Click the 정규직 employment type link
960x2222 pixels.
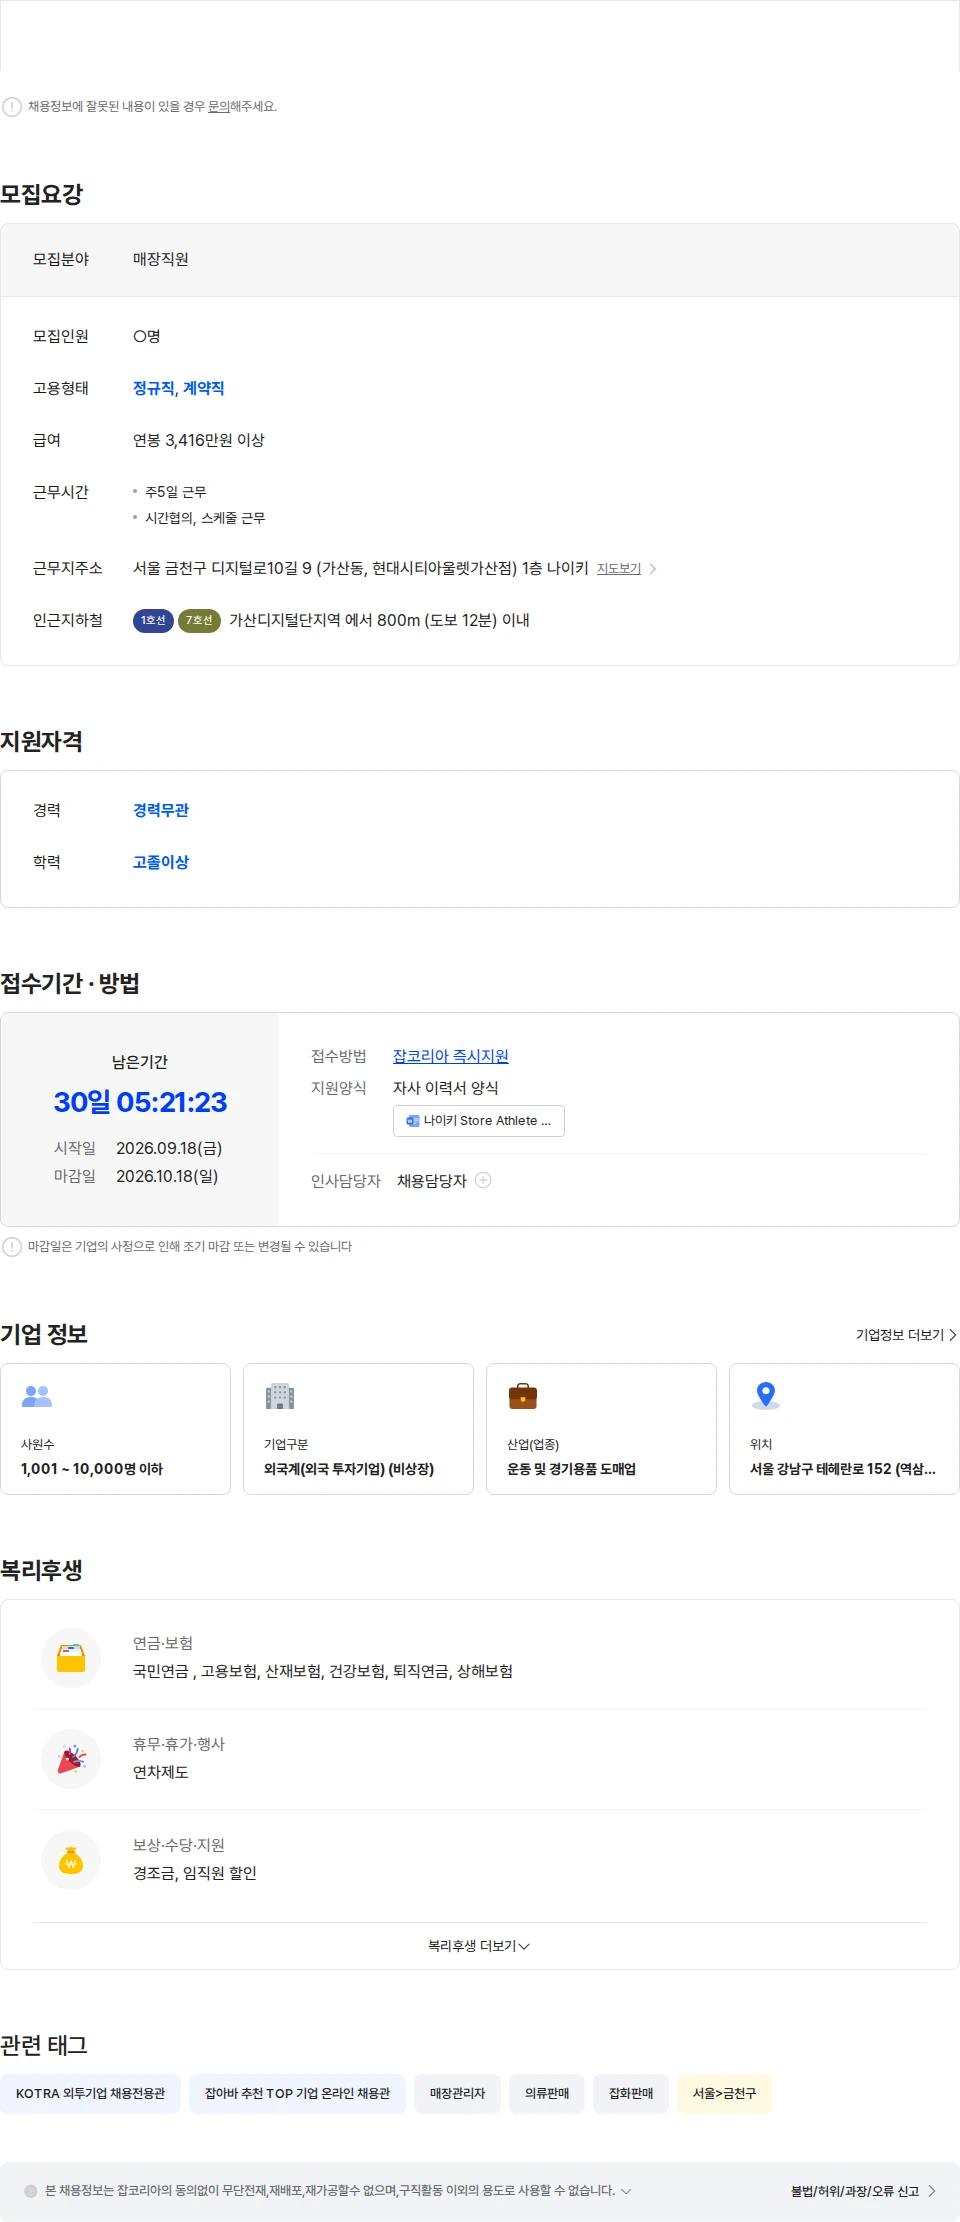(153, 388)
